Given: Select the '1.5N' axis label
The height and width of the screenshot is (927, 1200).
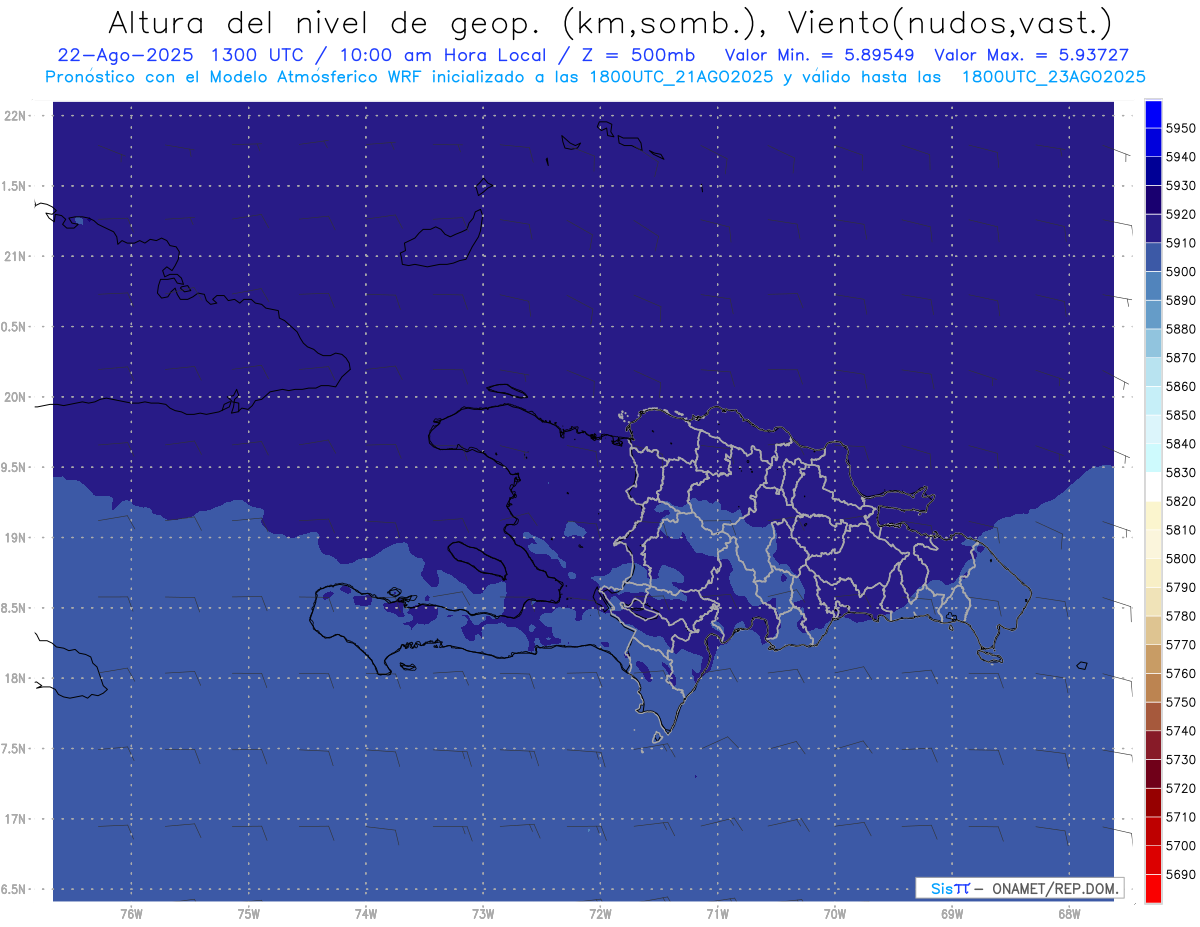Looking at the screenshot, I should (x=15, y=186).
